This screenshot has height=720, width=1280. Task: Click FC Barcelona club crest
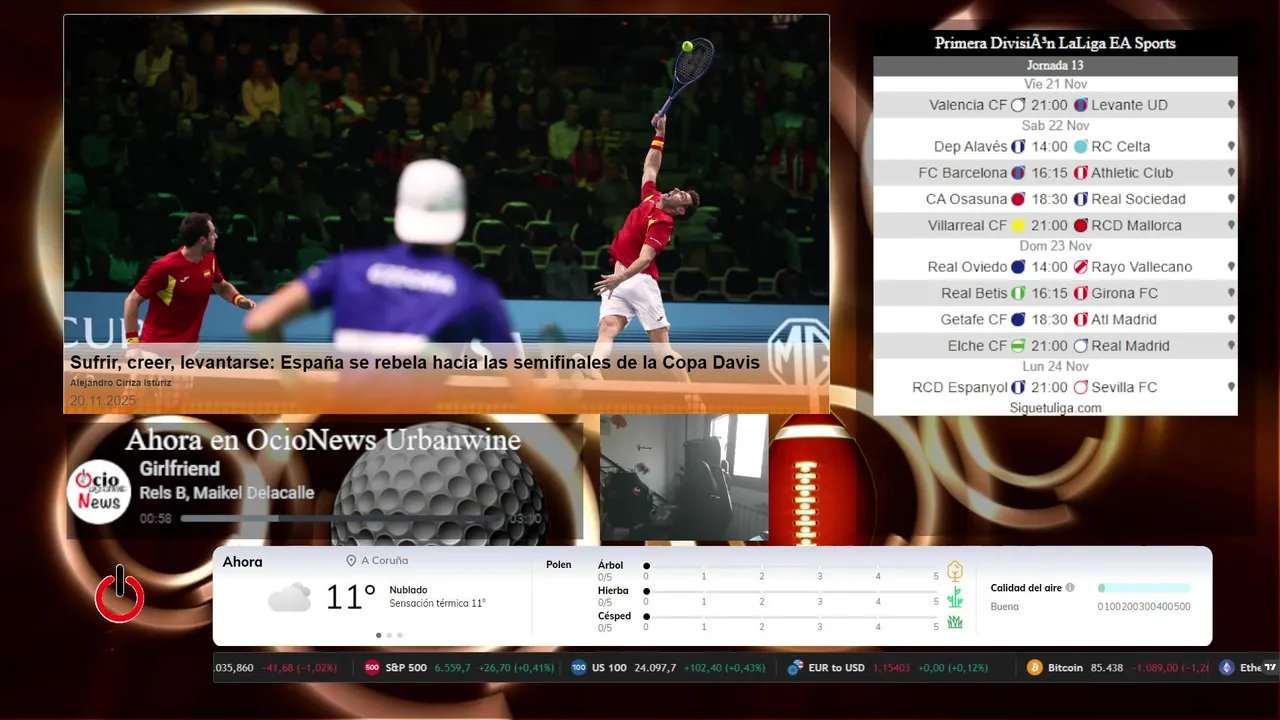[x=1018, y=173]
